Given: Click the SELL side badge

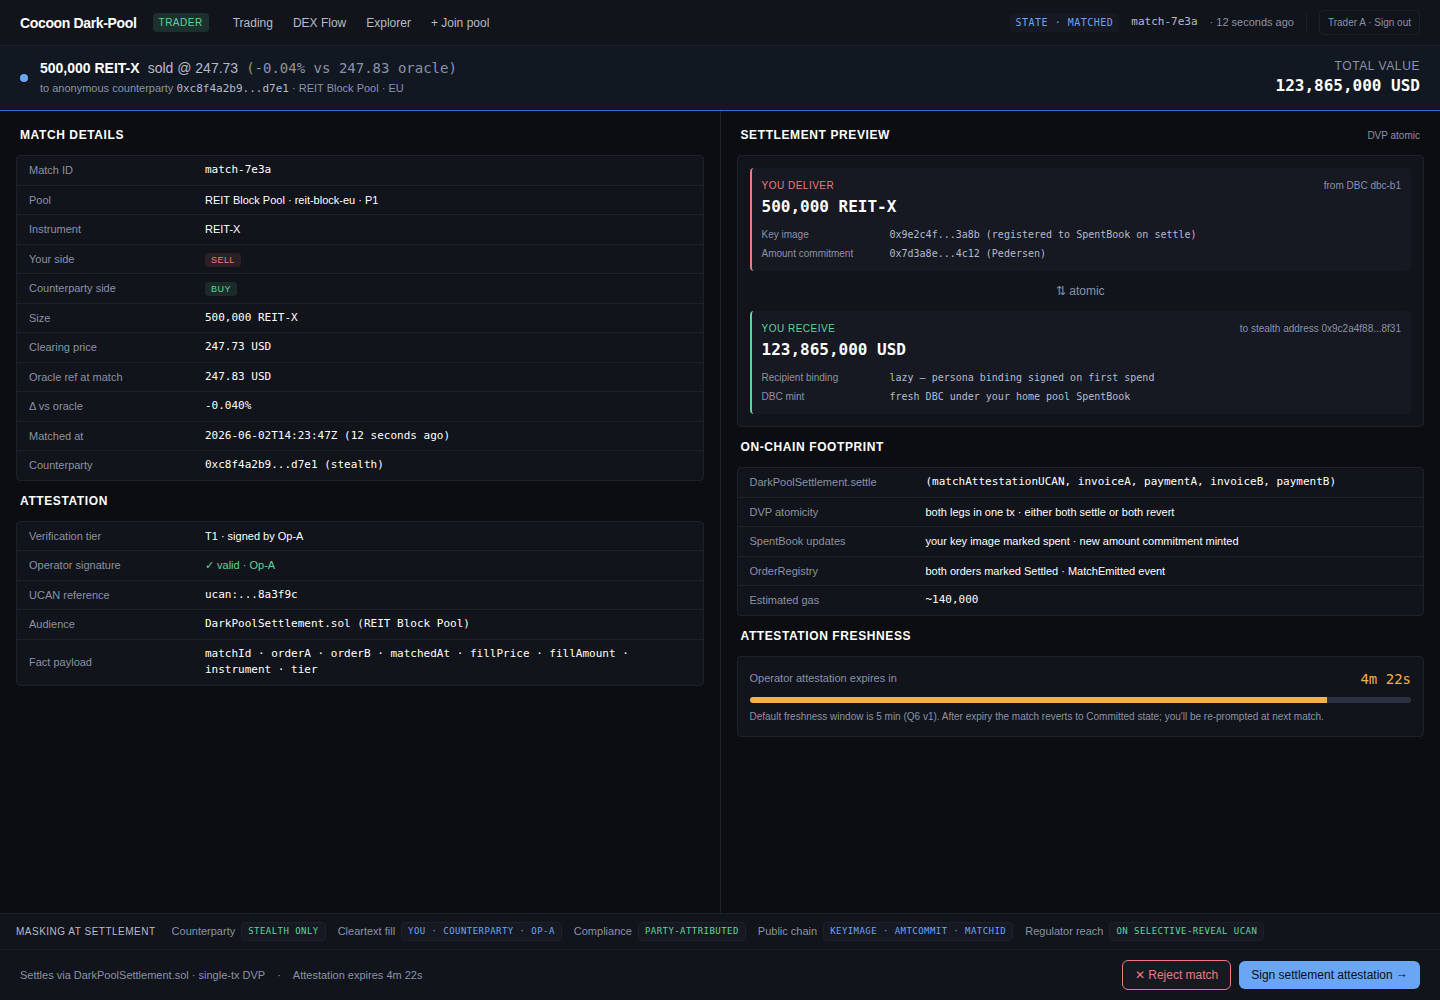Looking at the screenshot, I should (223, 260).
